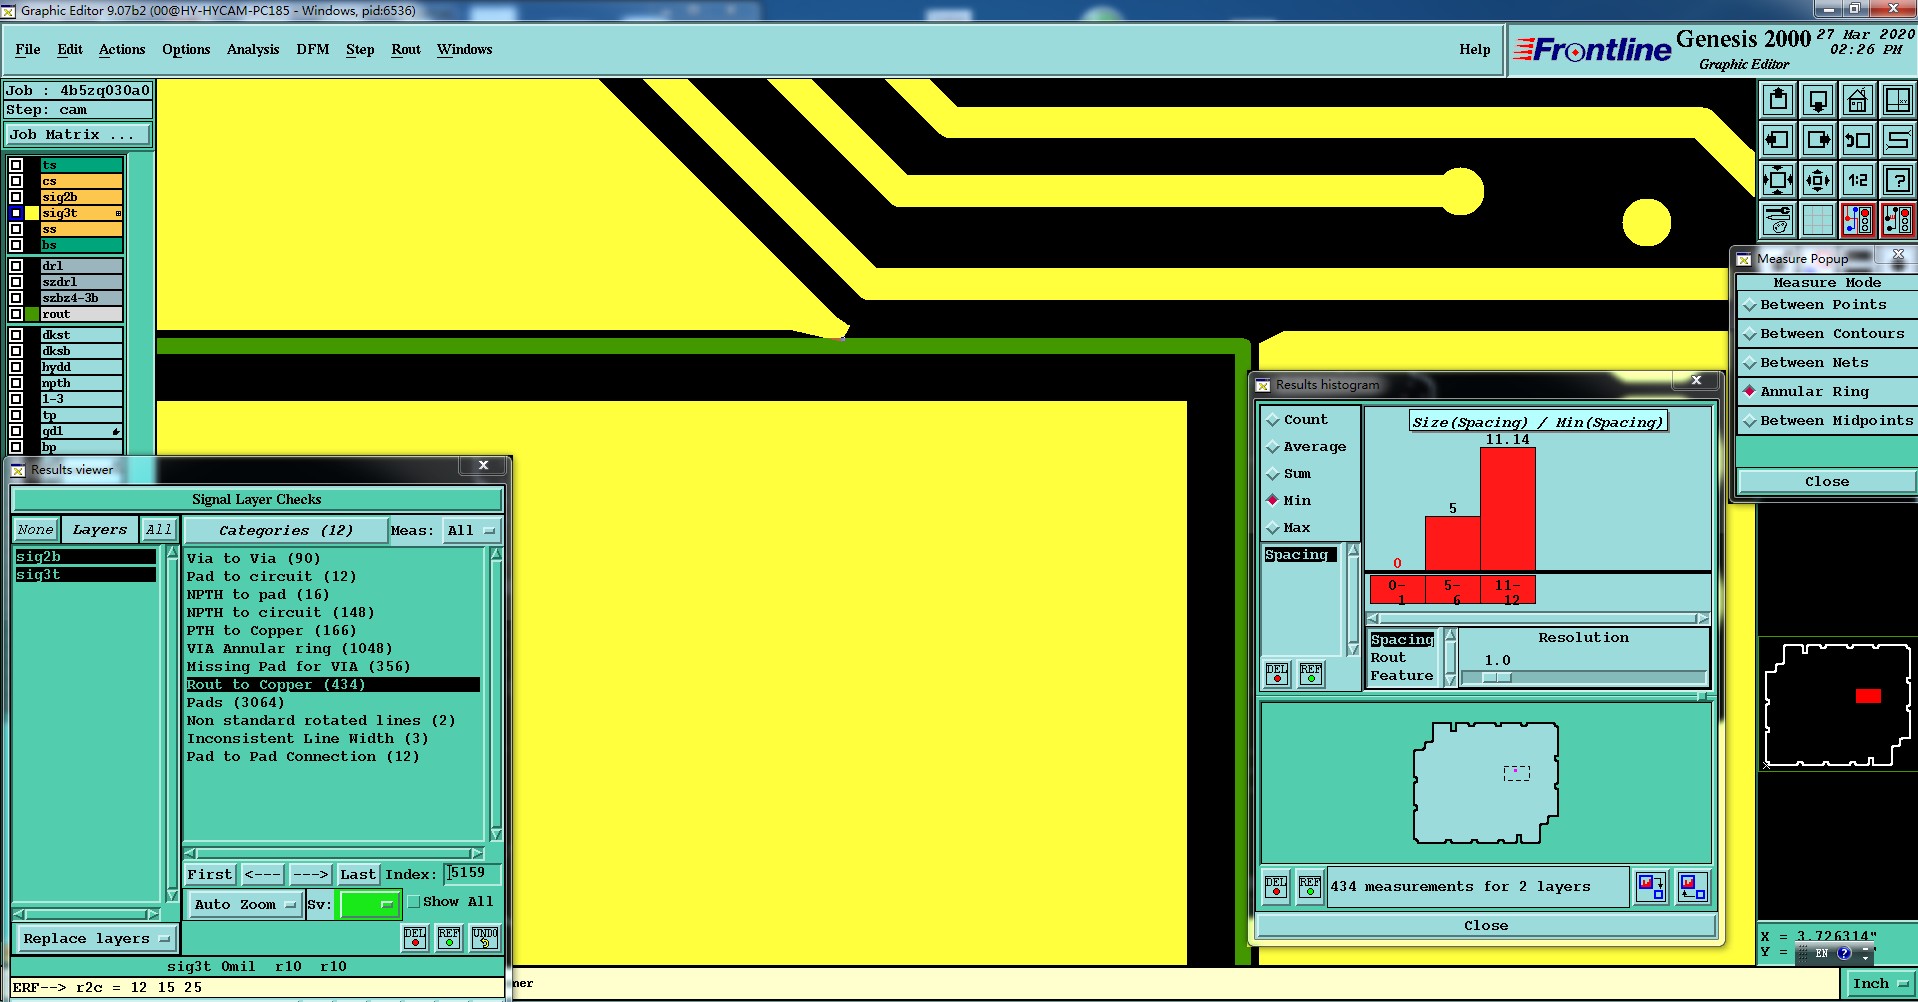
Task: Click the question mark help icon
Action: click(x=1897, y=180)
